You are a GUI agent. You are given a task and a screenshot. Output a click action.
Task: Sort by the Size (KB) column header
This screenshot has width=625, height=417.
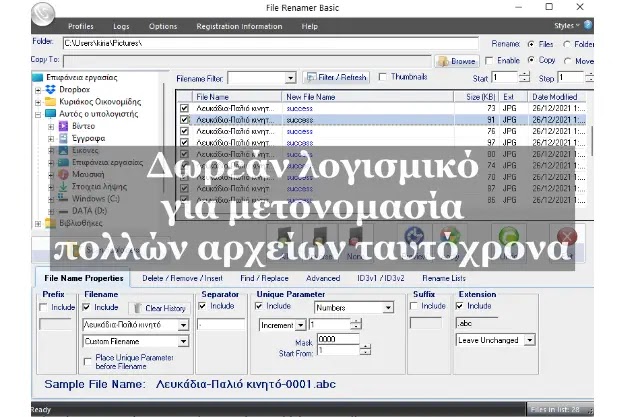477,97
